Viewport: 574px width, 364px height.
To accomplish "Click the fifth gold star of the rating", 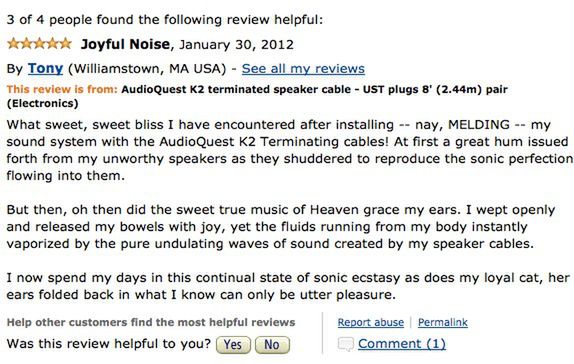I will pos(65,44).
